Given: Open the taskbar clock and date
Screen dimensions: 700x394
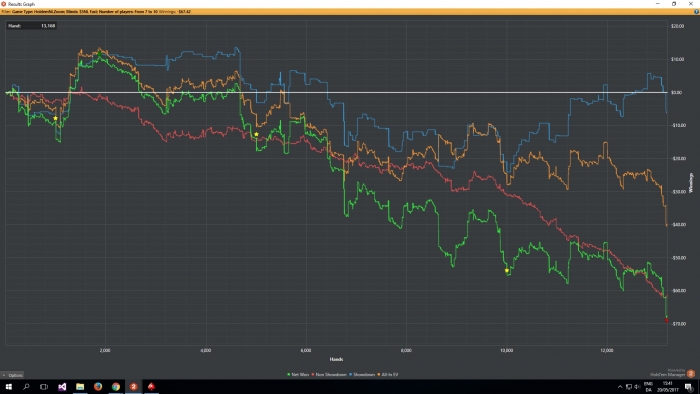Looking at the screenshot, I should click(667, 387).
